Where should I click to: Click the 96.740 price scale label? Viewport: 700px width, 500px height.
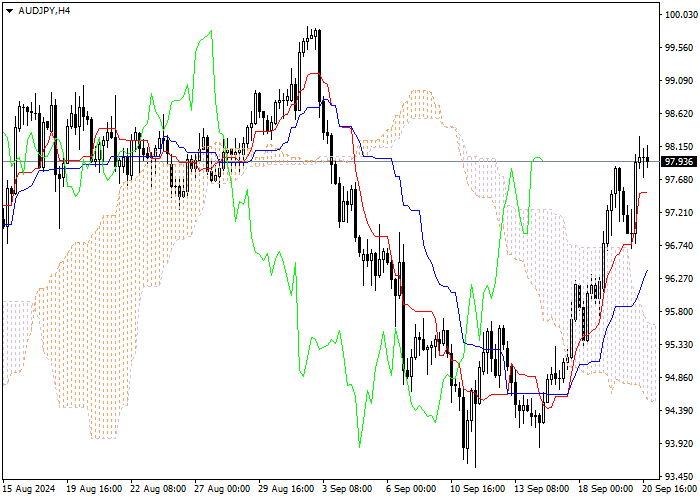click(x=681, y=246)
